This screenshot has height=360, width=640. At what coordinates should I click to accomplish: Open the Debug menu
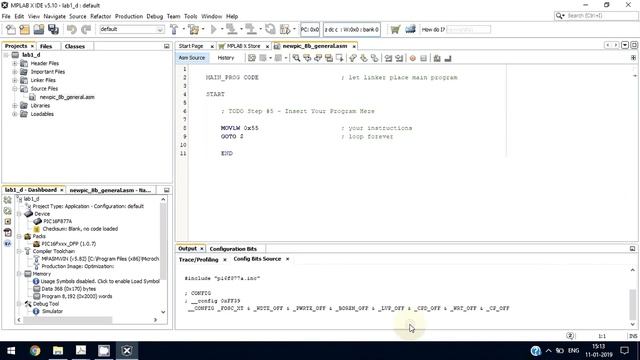click(x=154, y=16)
